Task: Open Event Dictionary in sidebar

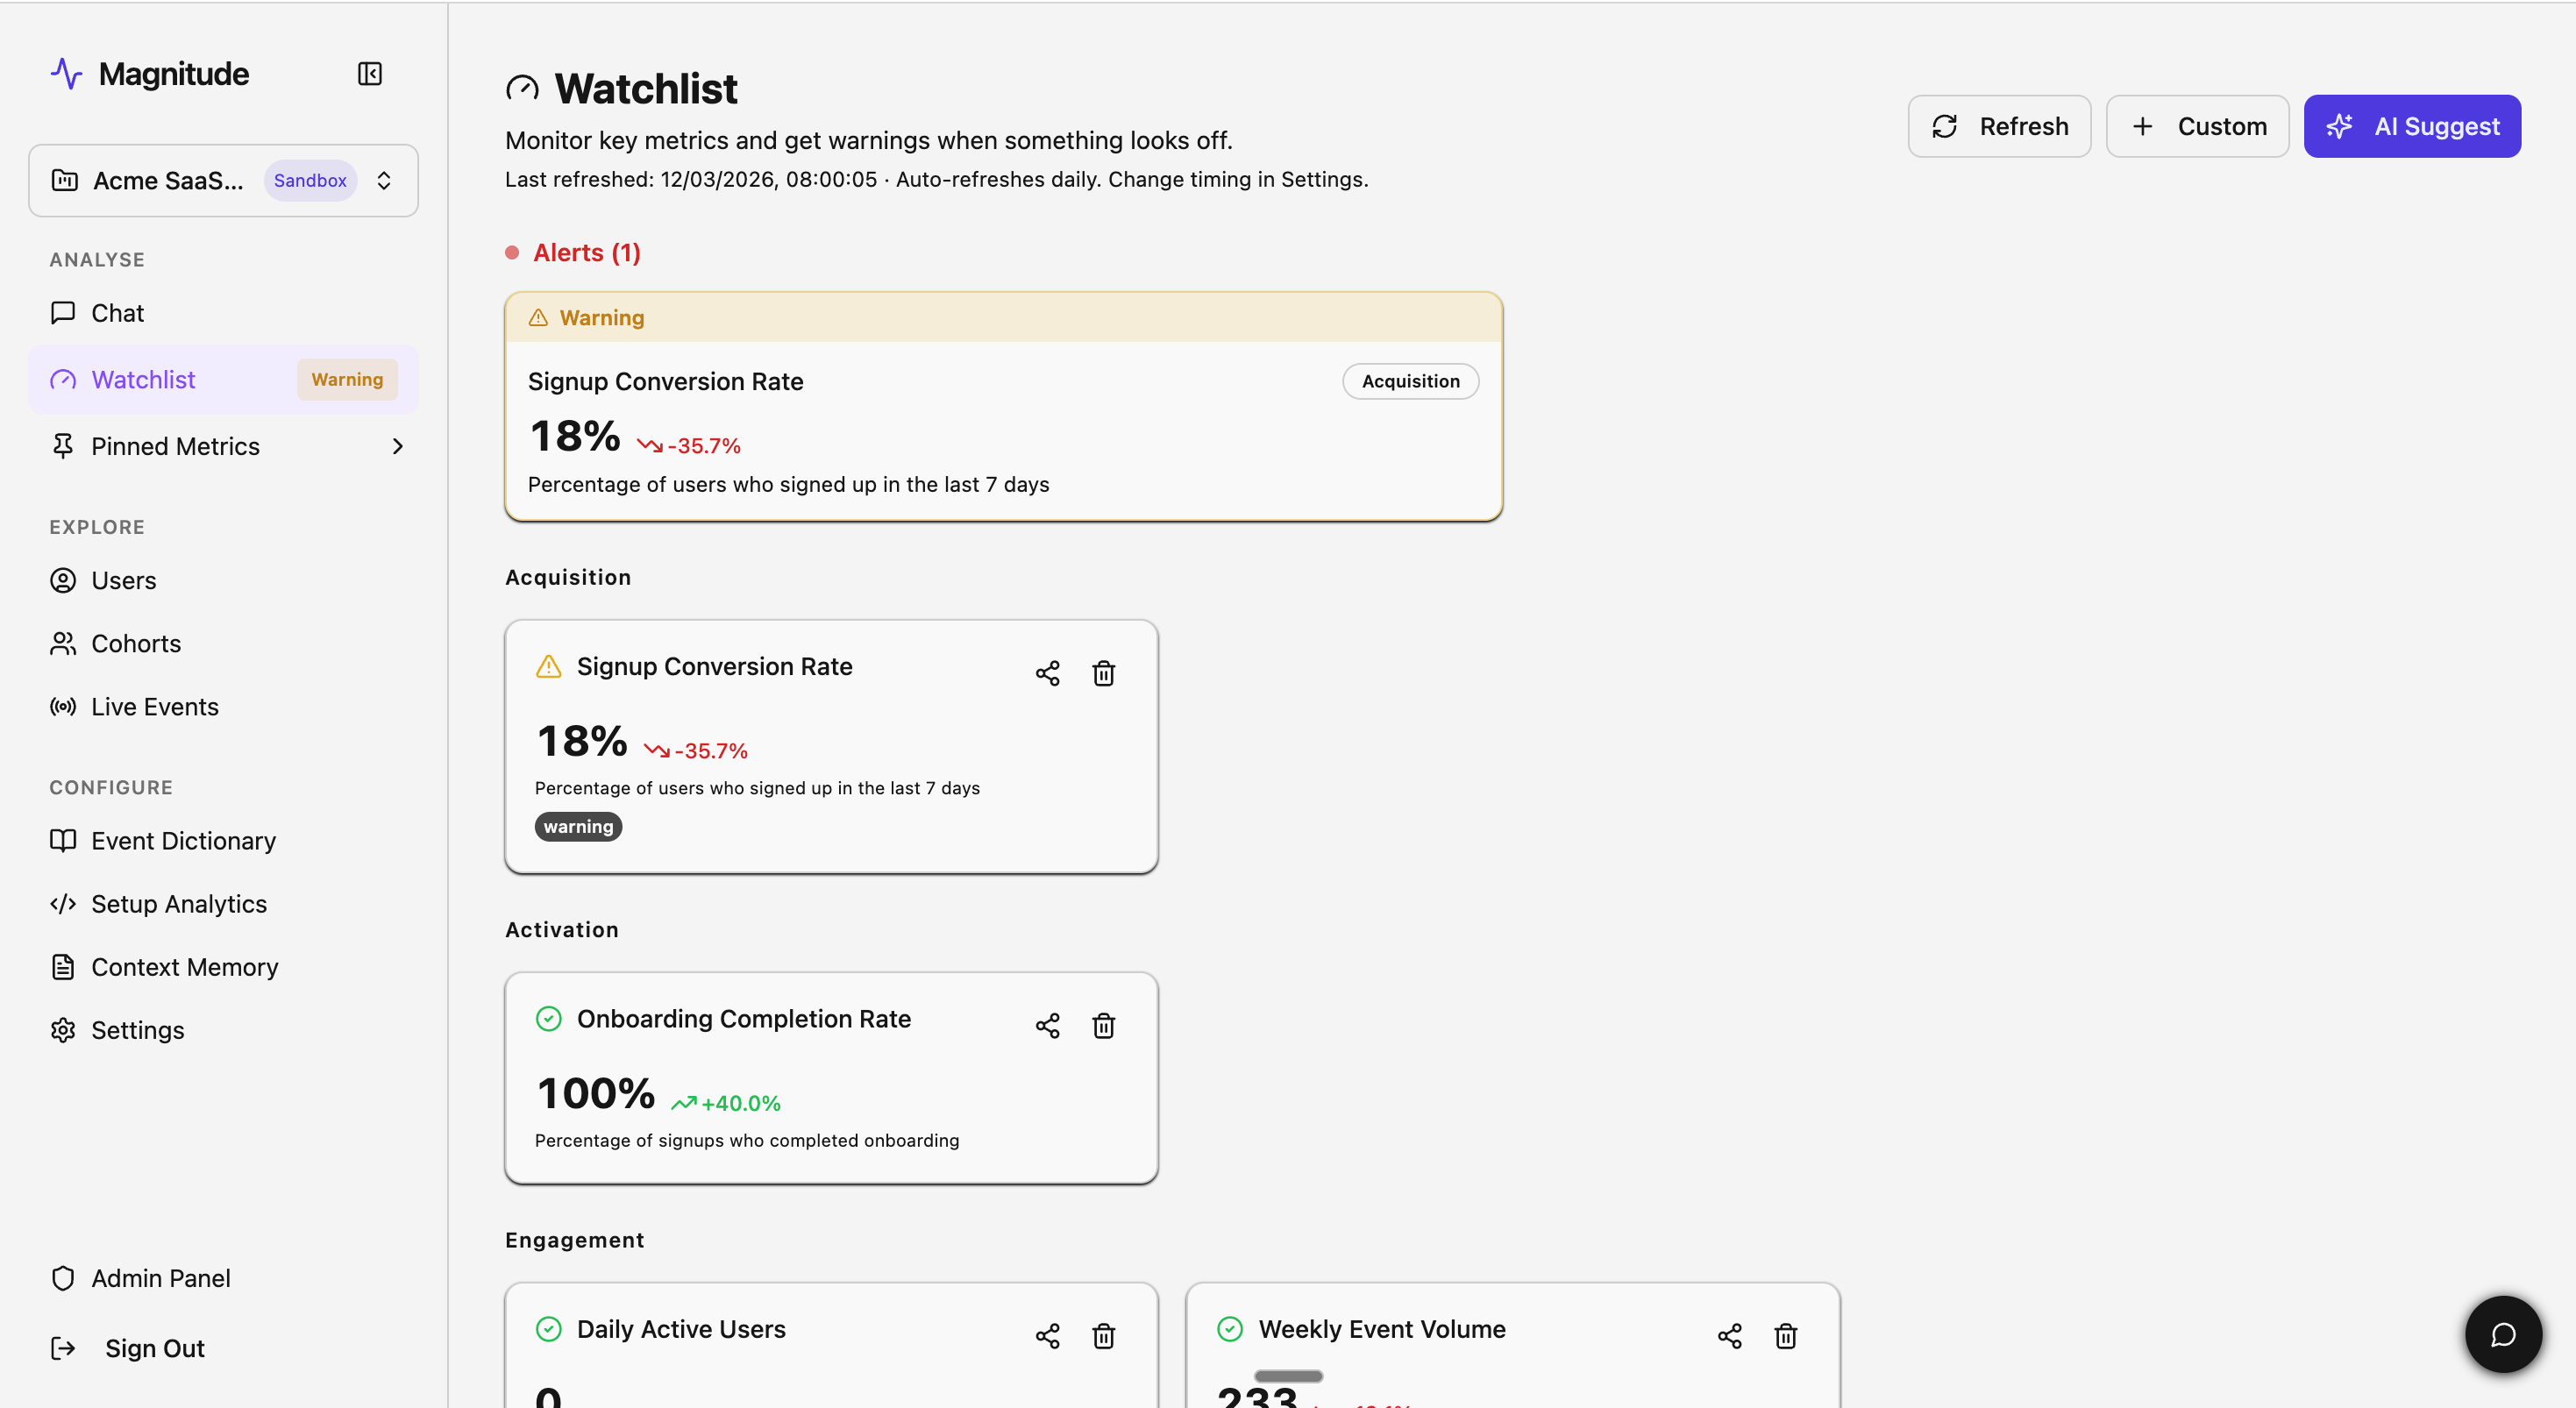Action: click(183, 841)
